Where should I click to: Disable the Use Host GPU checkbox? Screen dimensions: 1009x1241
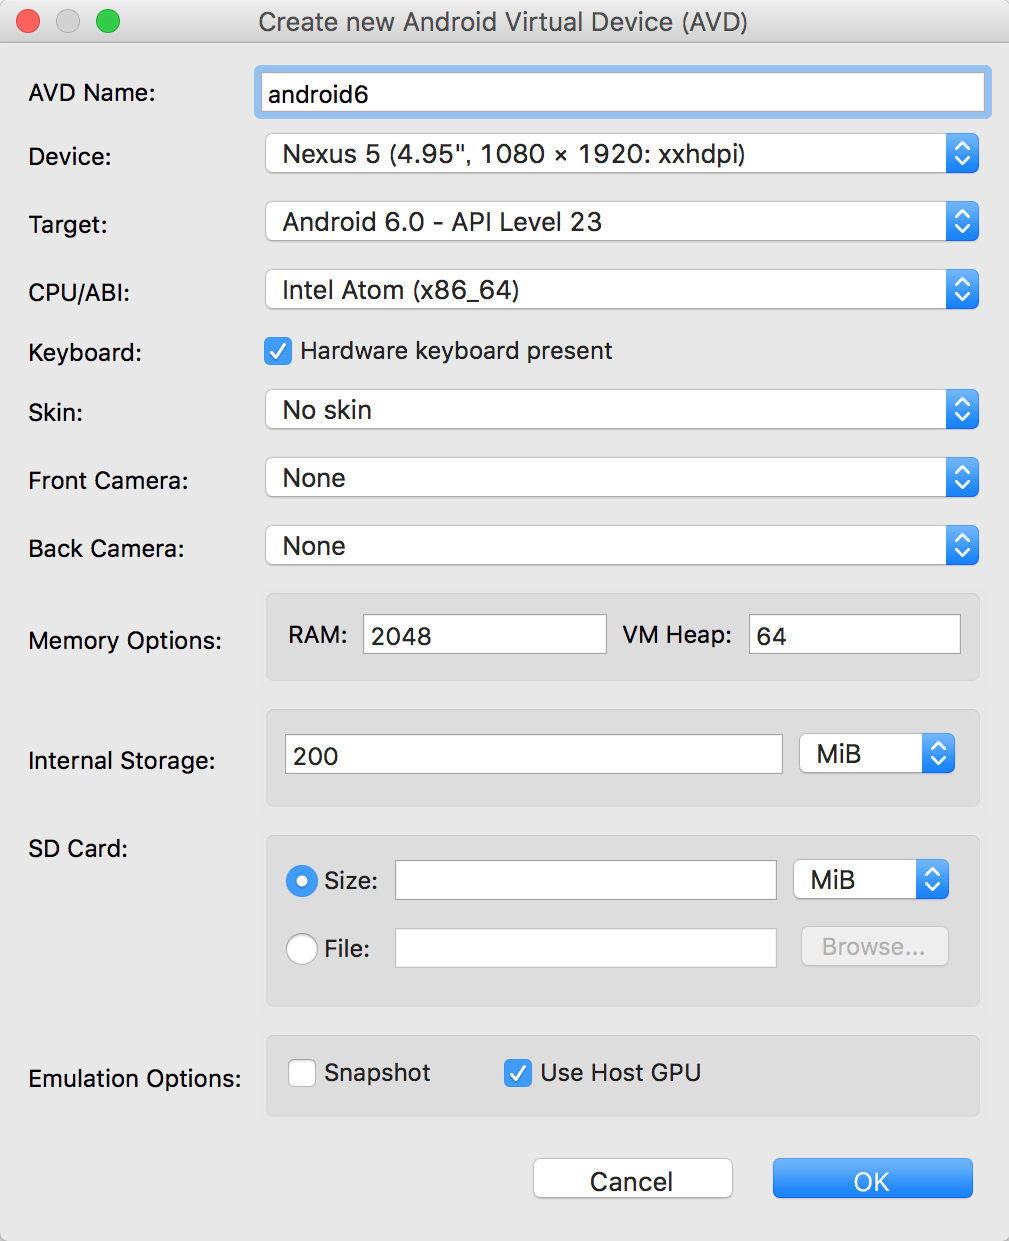point(518,1073)
